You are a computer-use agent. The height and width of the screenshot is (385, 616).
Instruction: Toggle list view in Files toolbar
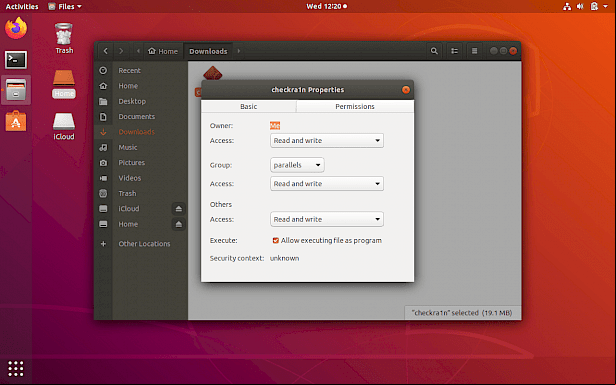(x=455, y=51)
